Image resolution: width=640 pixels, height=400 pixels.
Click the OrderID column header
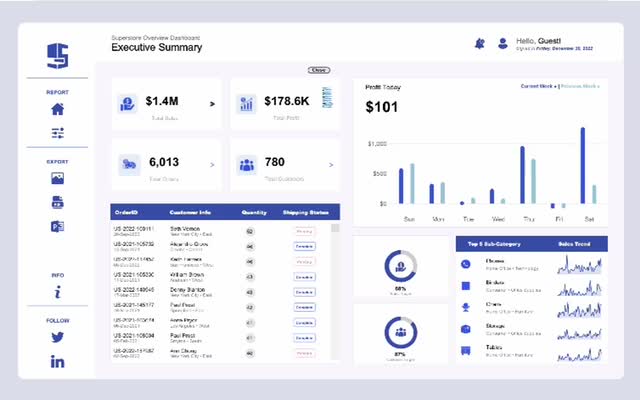[126, 213]
